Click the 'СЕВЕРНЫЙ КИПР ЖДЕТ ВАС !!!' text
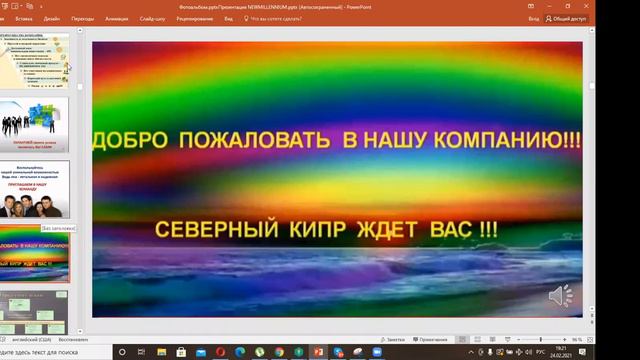Image resolution: width=640 pixels, height=360 pixels. [326, 229]
